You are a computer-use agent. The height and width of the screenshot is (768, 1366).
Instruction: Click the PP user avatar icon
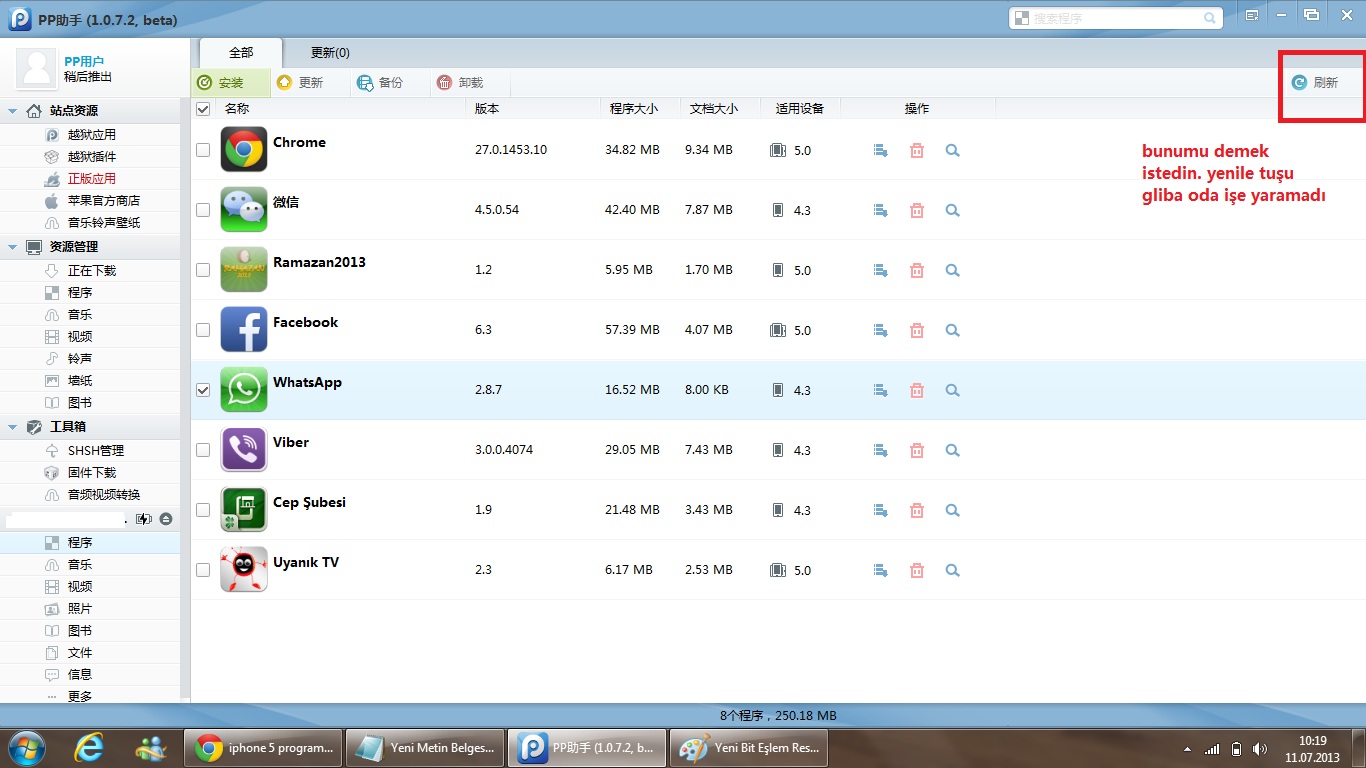click(37, 68)
